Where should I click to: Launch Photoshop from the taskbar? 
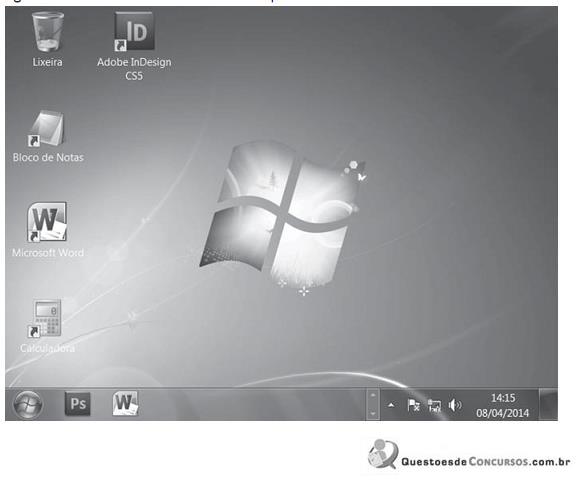78,404
